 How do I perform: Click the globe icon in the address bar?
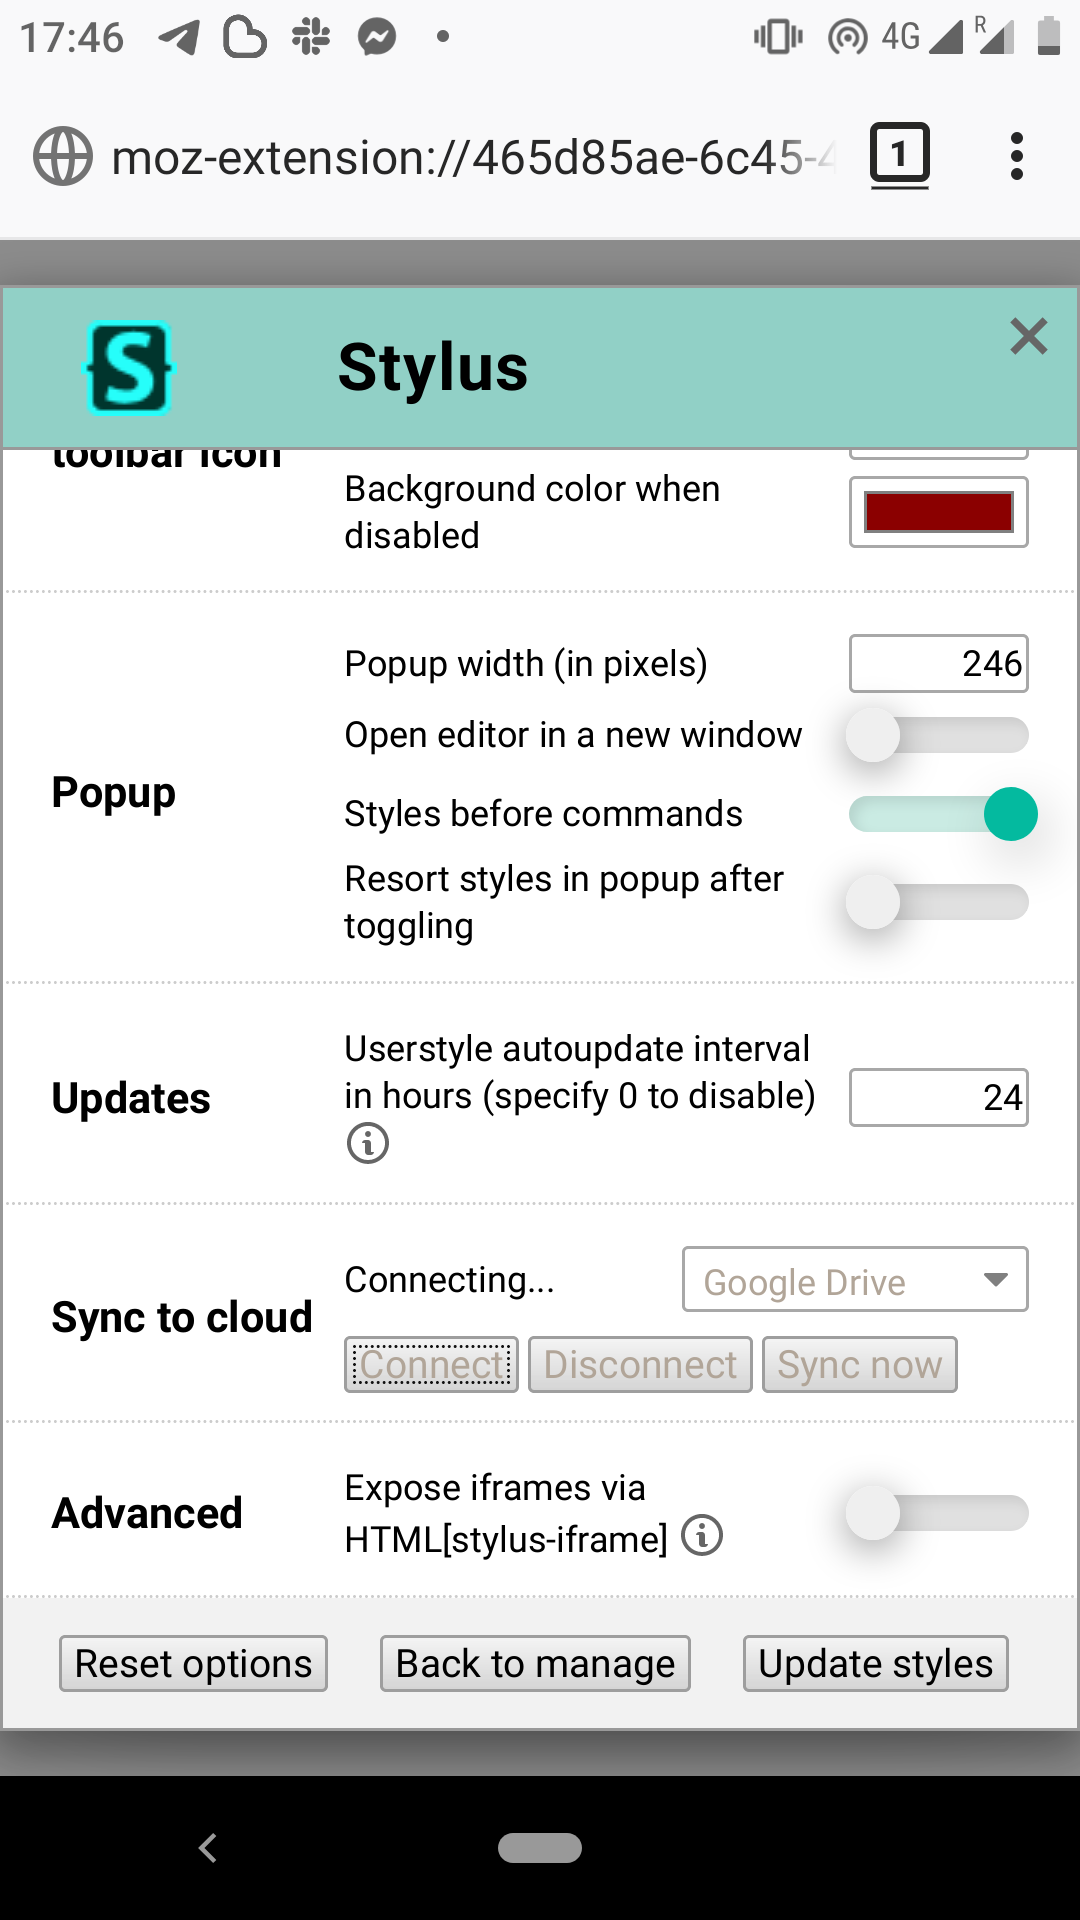click(62, 155)
